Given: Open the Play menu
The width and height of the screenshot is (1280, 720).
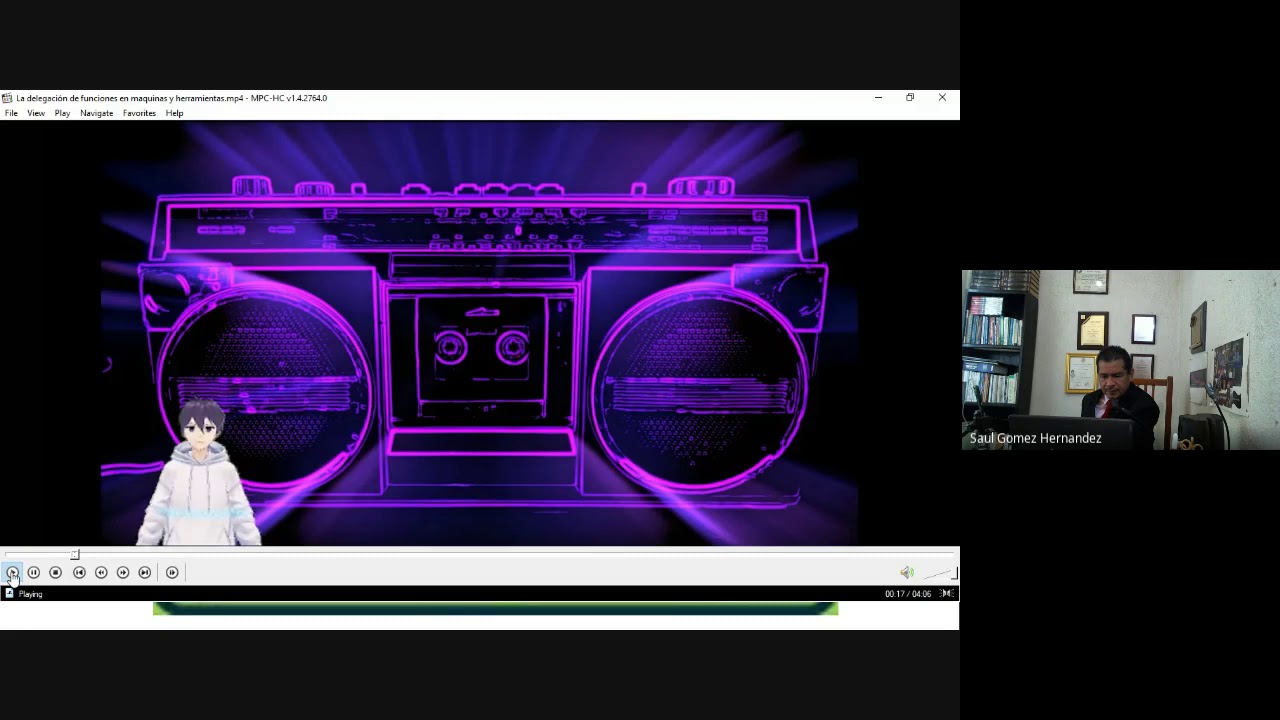Looking at the screenshot, I should click(62, 113).
